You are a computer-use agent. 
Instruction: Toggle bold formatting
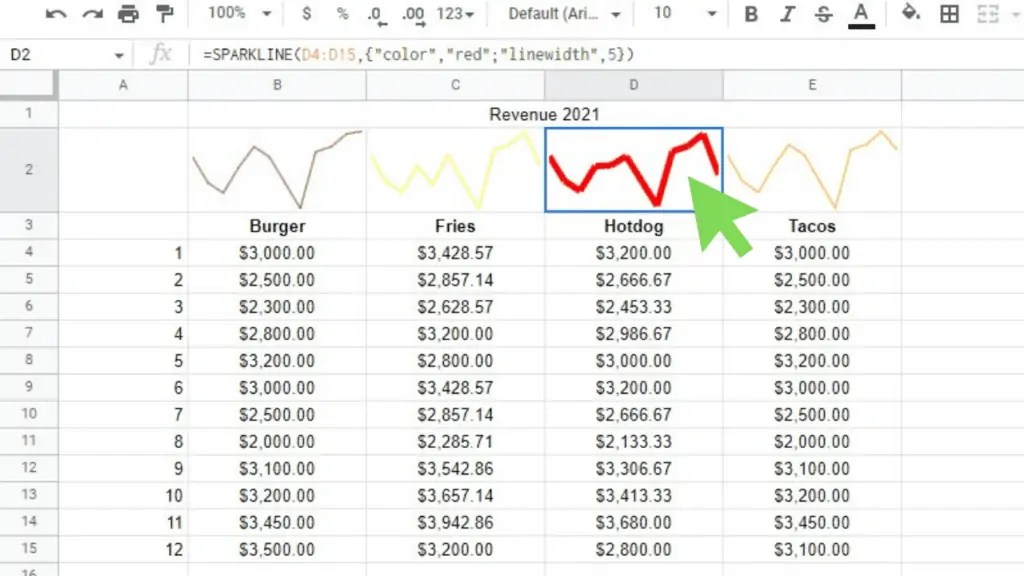pos(751,14)
